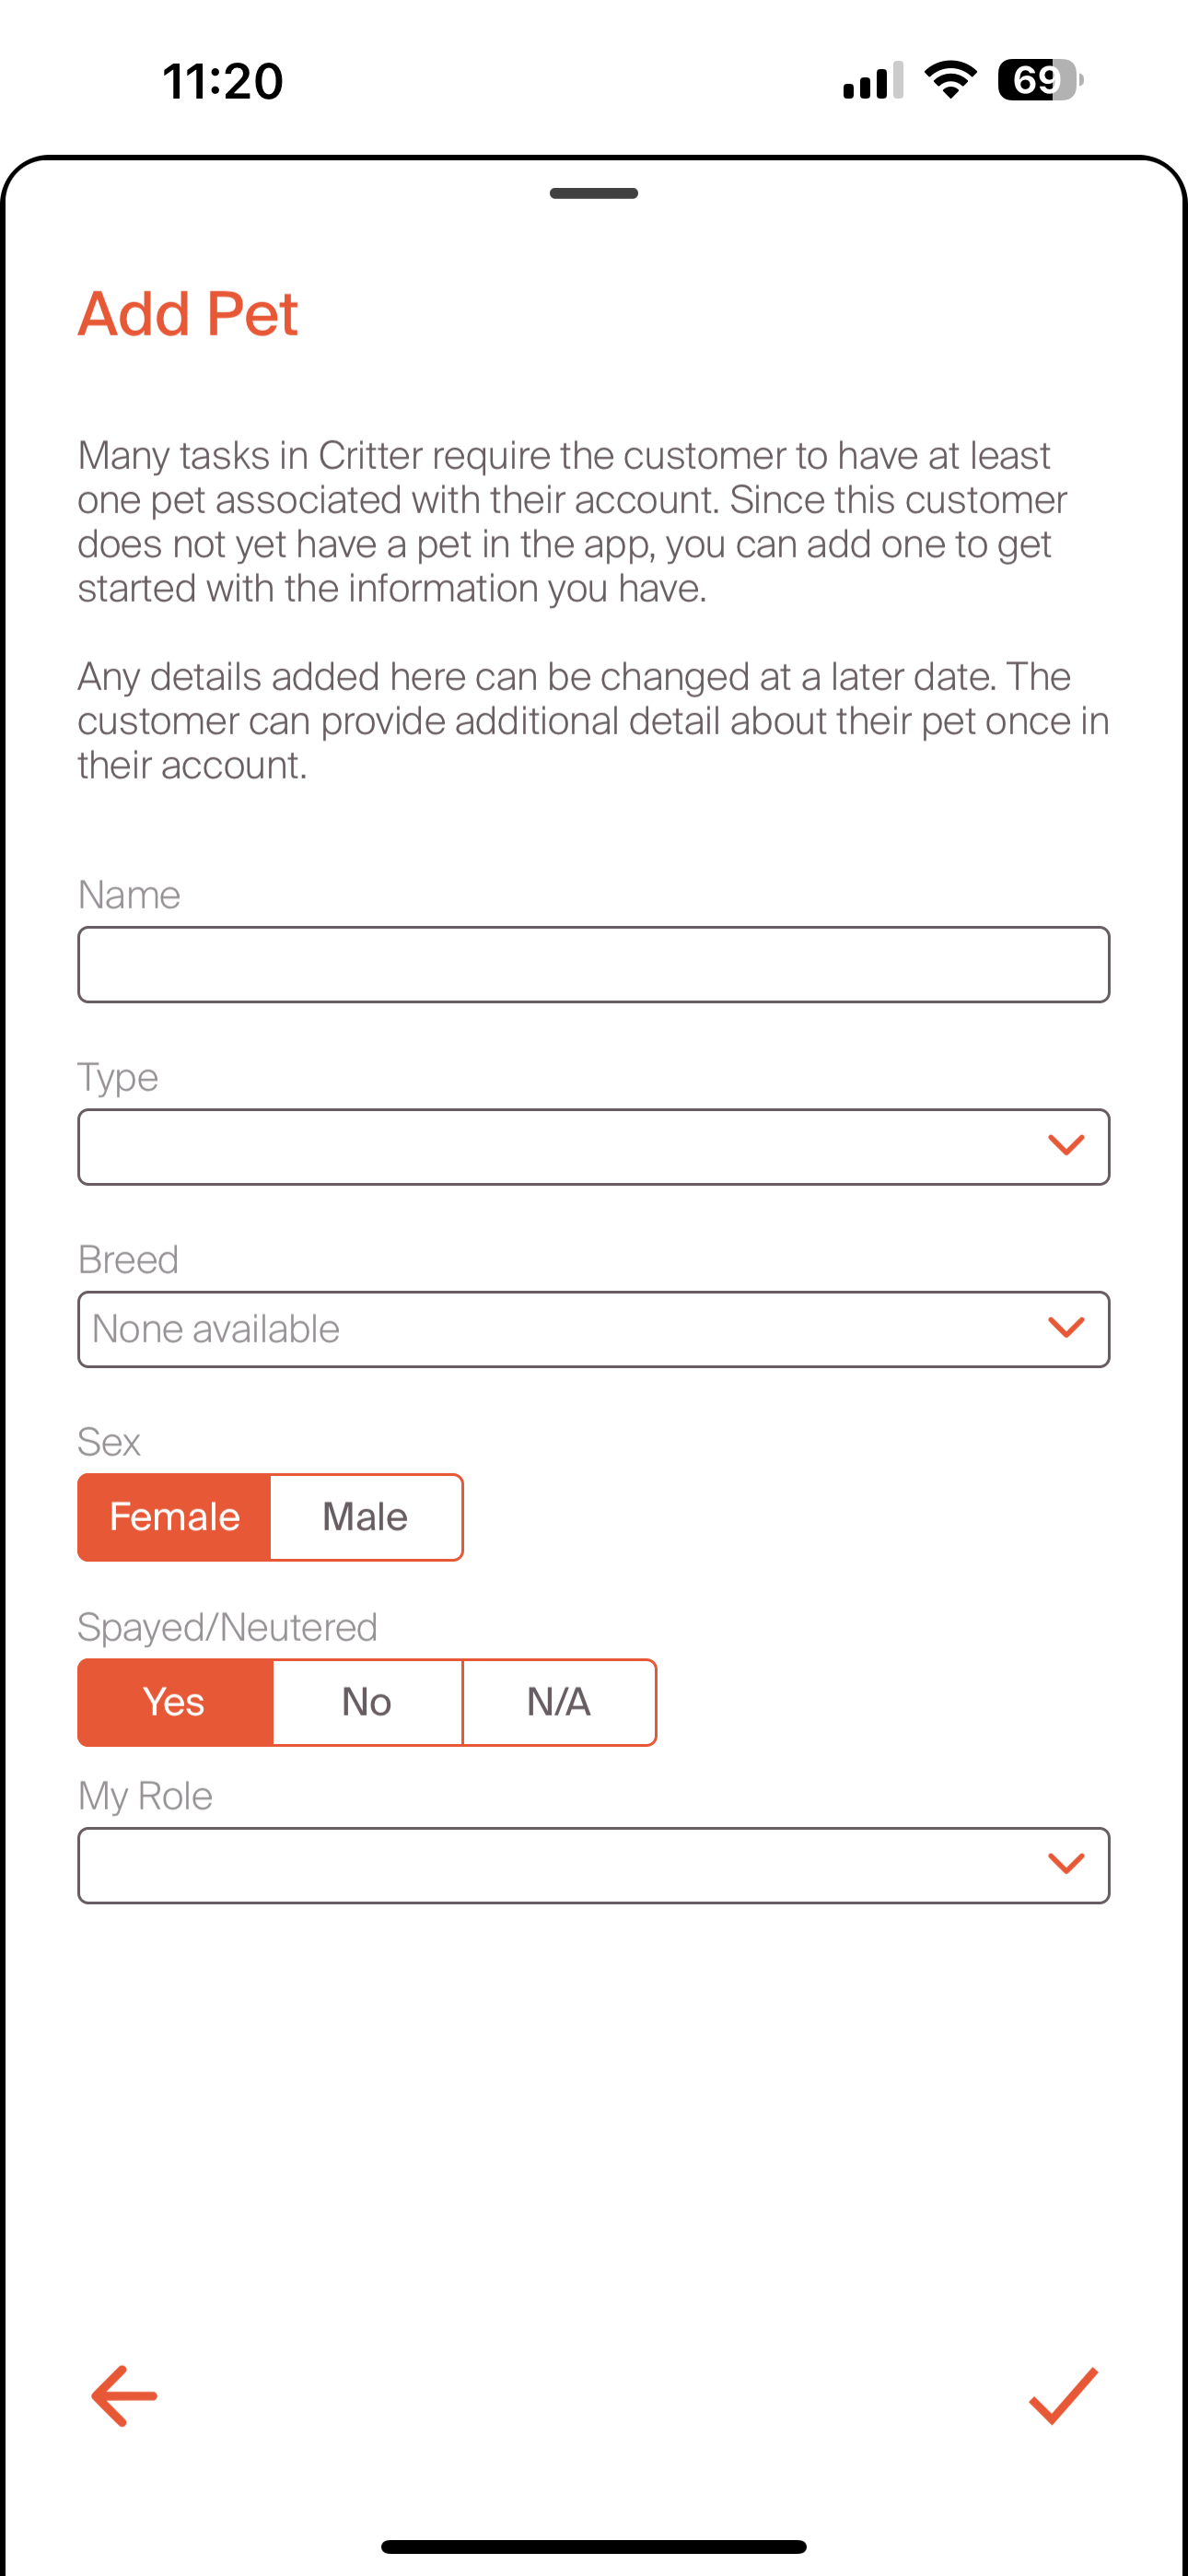Tap the Breed field chevron icon
This screenshot has height=2576, width=1188.
coord(1065,1328)
